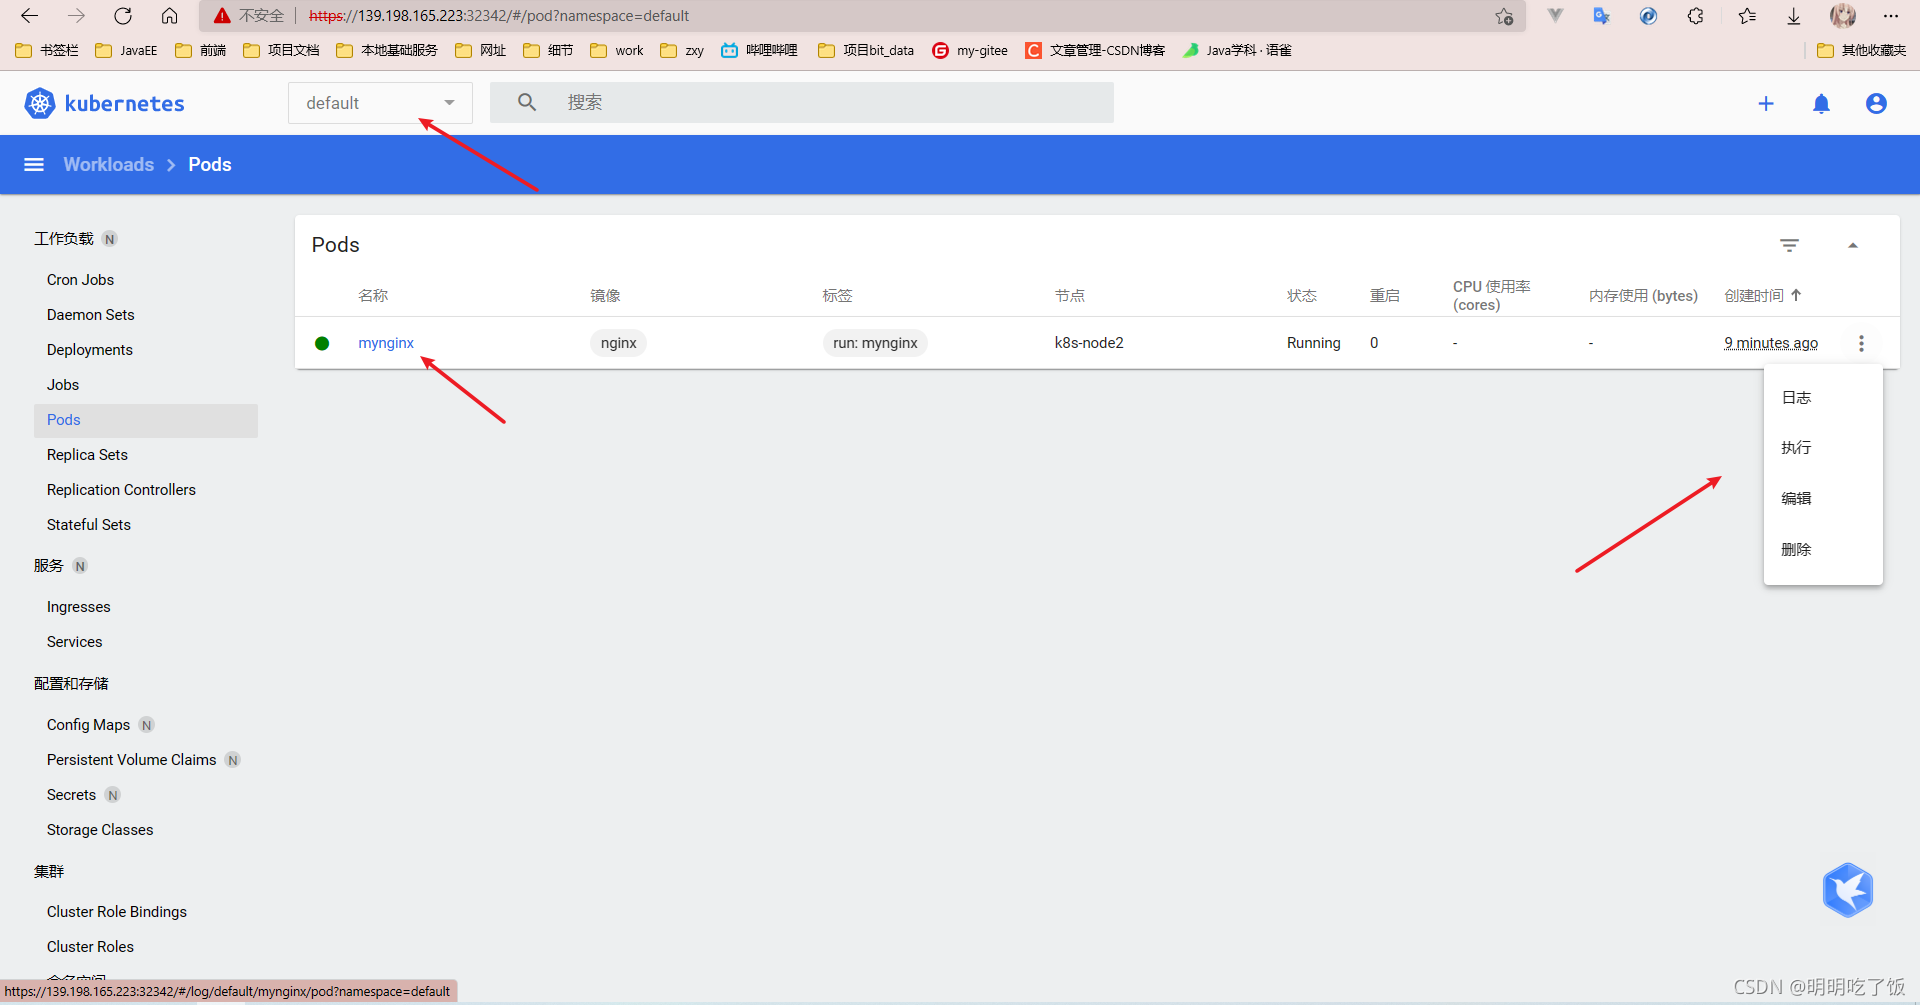Open the user account icon
The width and height of the screenshot is (1920, 1005).
tap(1876, 104)
